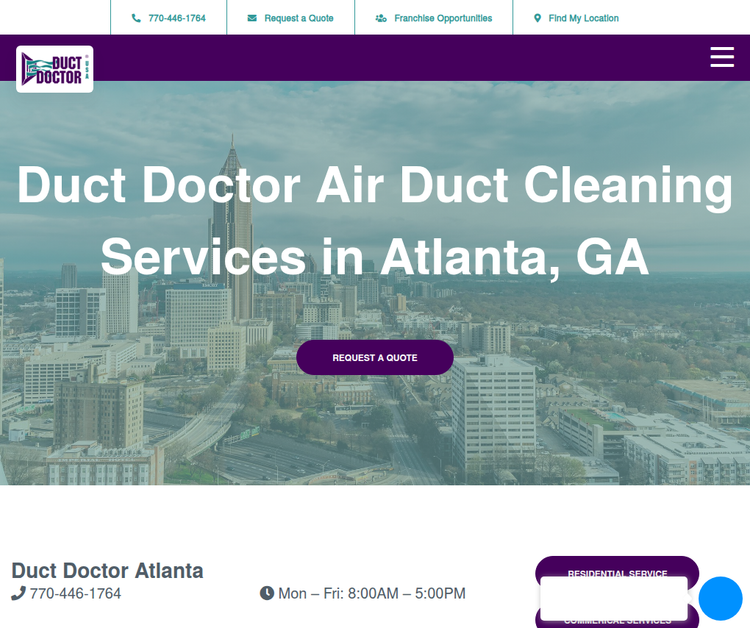Click the Duct Doctor Atlanta heading
Viewport: 750px width, 628px height.
(x=108, y=571)
